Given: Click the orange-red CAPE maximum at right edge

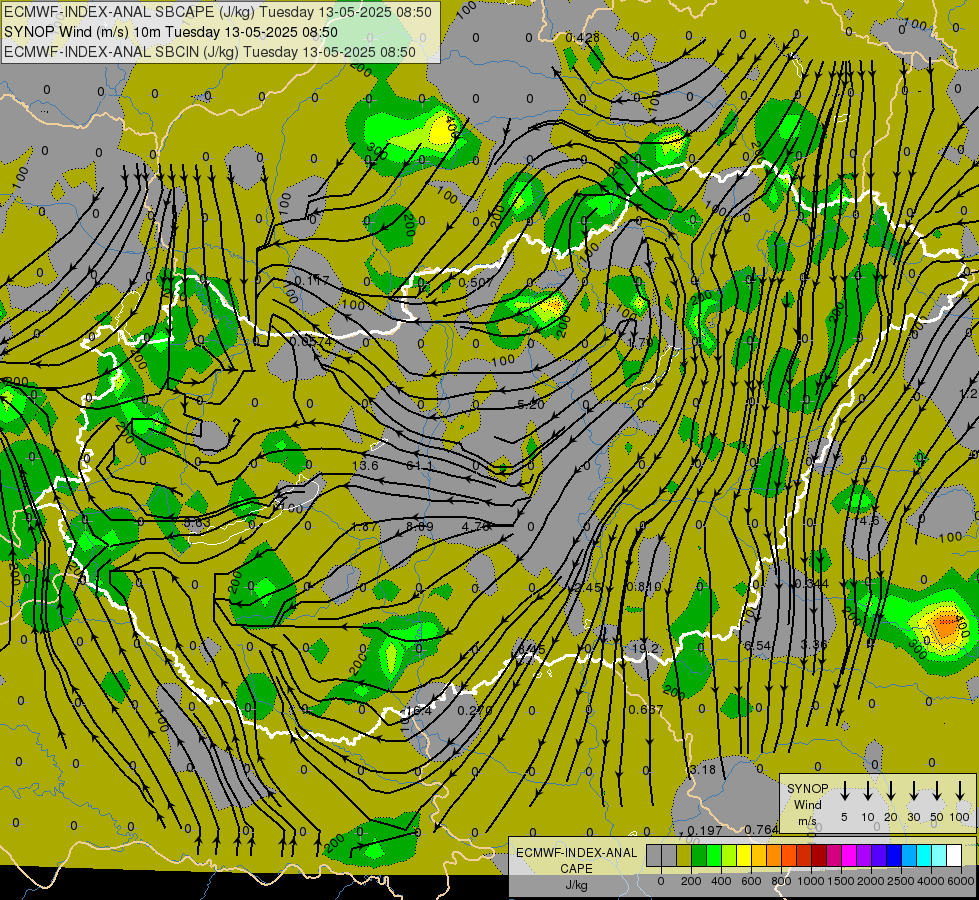Looking at the screenshot, I should (946, 626).
